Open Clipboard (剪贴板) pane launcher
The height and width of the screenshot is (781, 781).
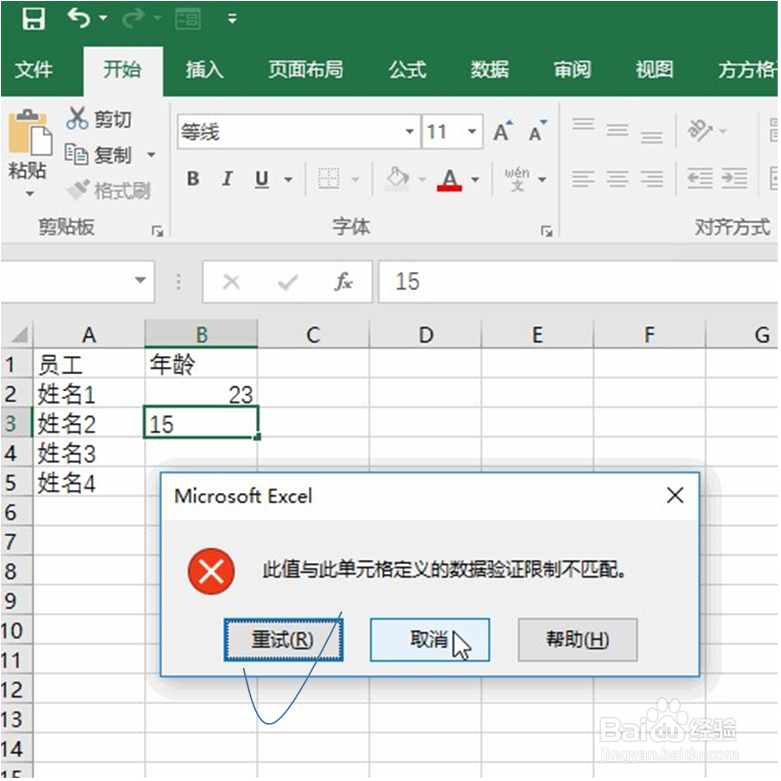[x=157, y=231]
